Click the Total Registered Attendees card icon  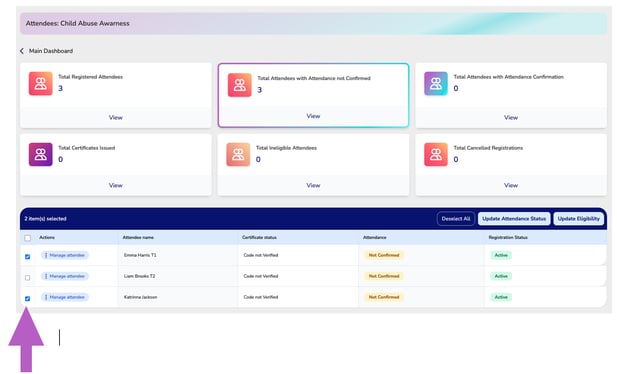[41, 83]
